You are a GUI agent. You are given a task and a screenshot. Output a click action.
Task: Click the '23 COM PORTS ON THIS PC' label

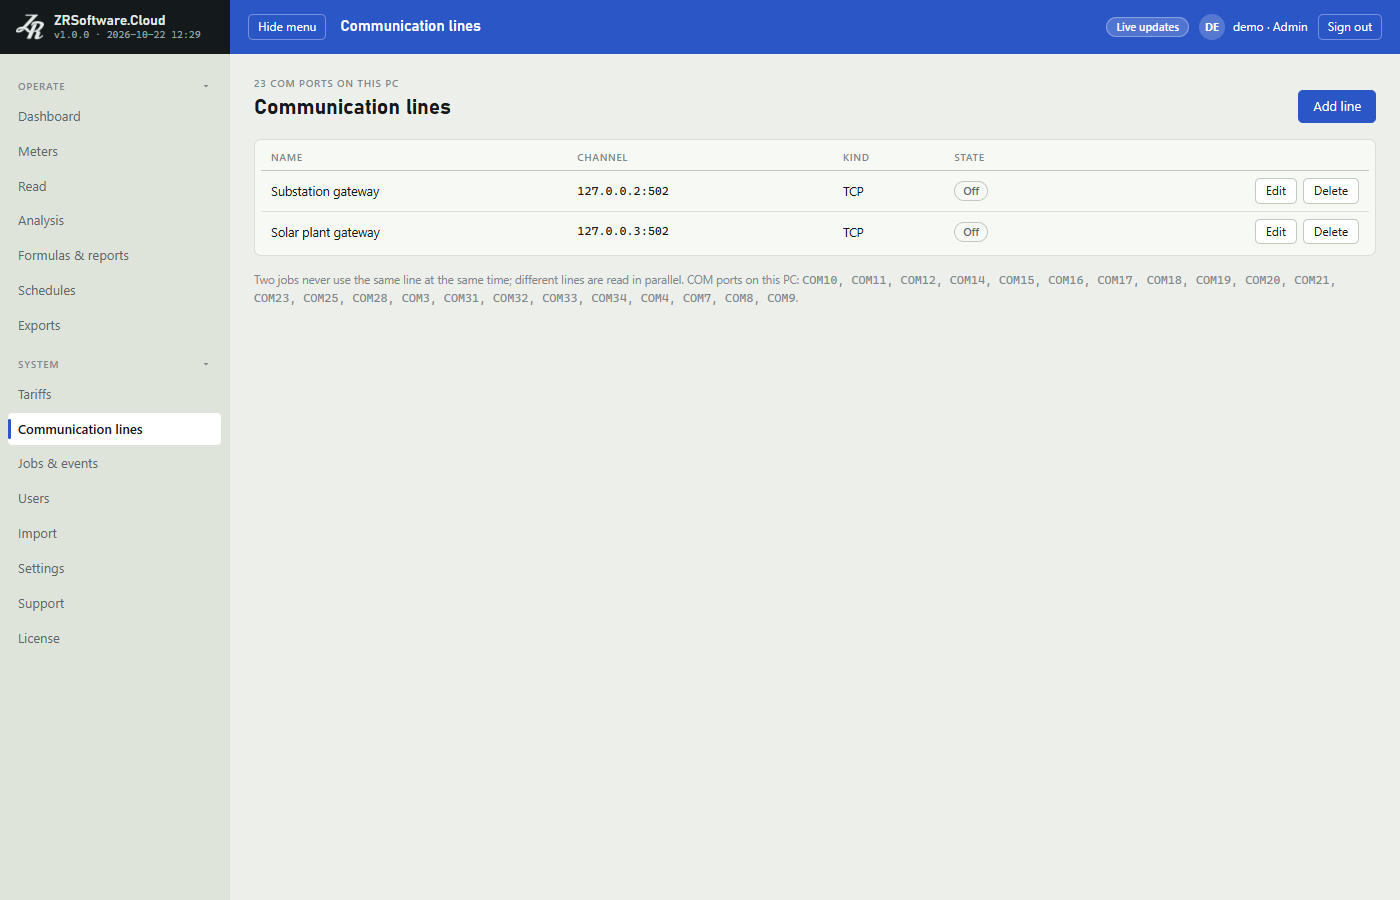pos(326,84)
